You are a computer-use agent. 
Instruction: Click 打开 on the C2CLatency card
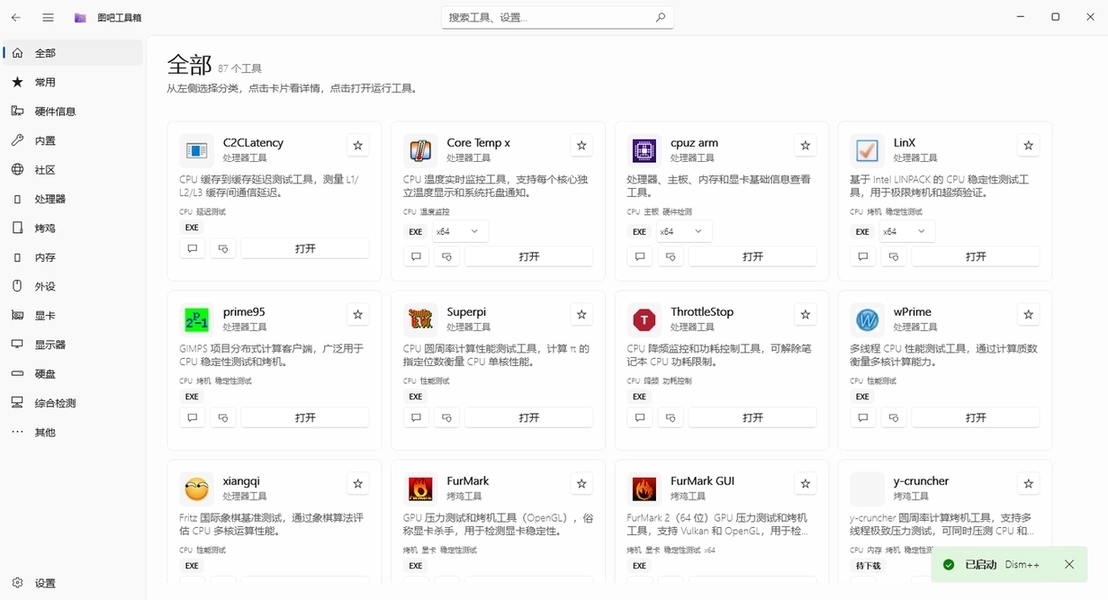coord(305,249)
